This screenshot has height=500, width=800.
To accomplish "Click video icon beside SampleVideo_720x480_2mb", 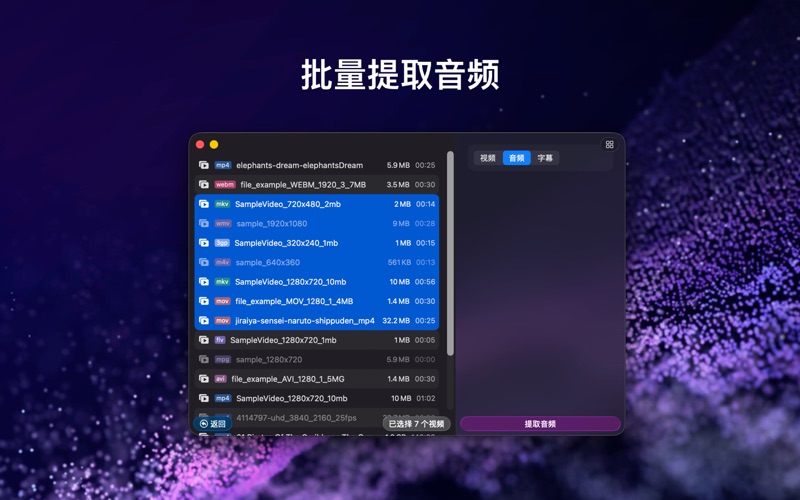I will (x=204, y=204).
